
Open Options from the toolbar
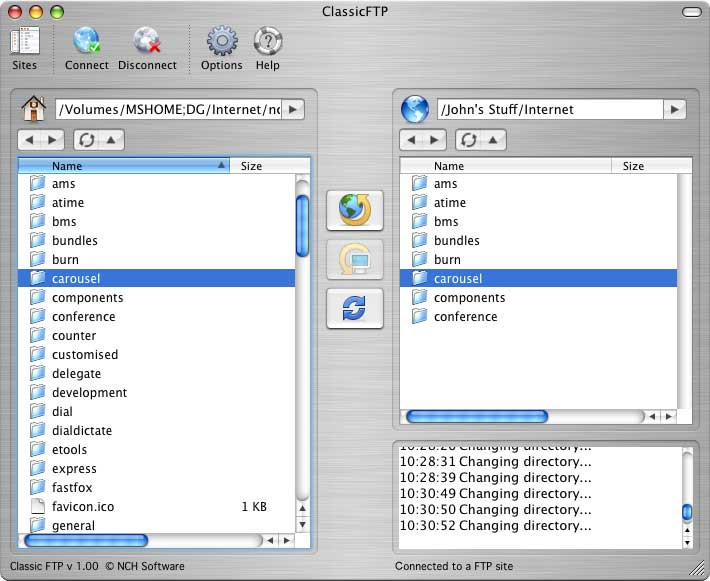tap(222, 48)
